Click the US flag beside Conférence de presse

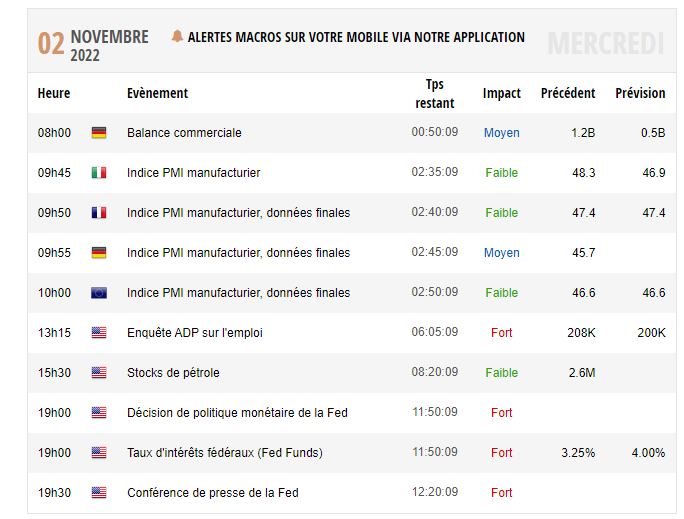click(x=99, y=493)
